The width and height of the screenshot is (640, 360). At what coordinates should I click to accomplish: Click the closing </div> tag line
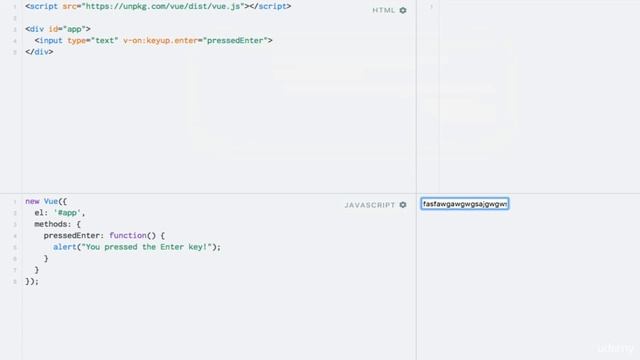[x=39, y=52]
